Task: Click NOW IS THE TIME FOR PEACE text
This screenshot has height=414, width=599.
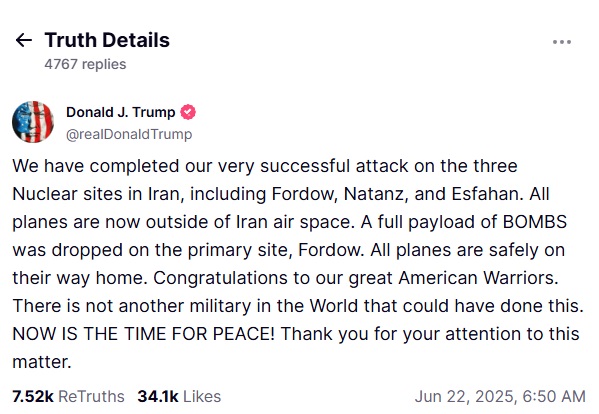Action: point(144,334)
